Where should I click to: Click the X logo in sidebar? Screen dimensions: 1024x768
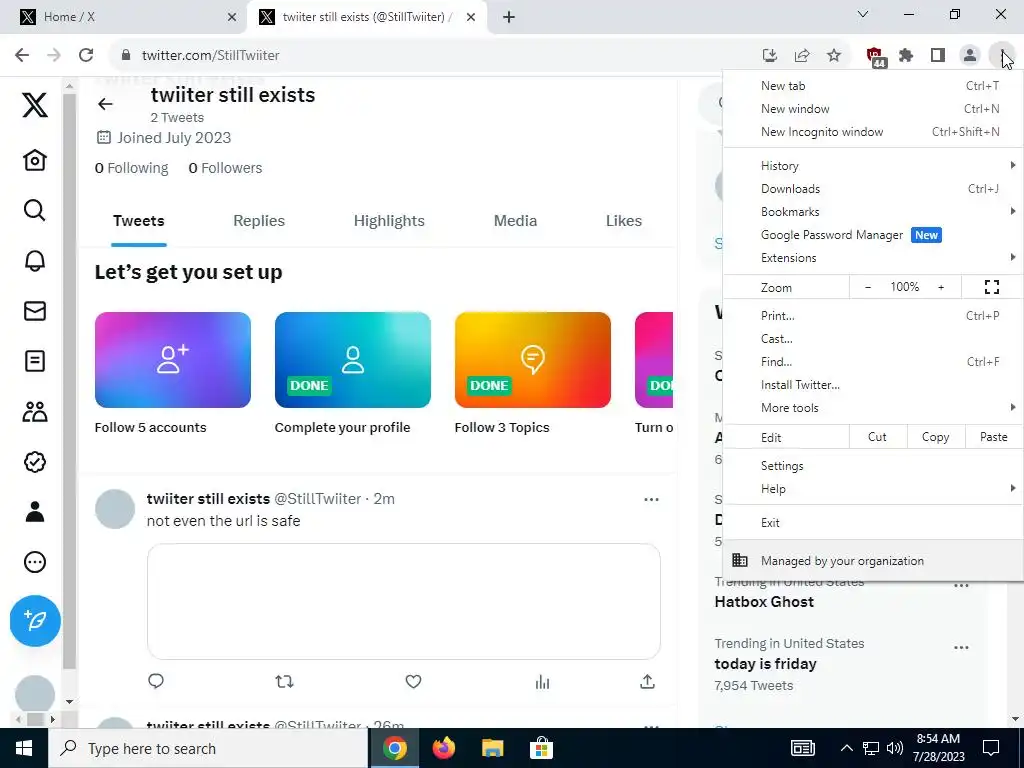click(35, 105)
